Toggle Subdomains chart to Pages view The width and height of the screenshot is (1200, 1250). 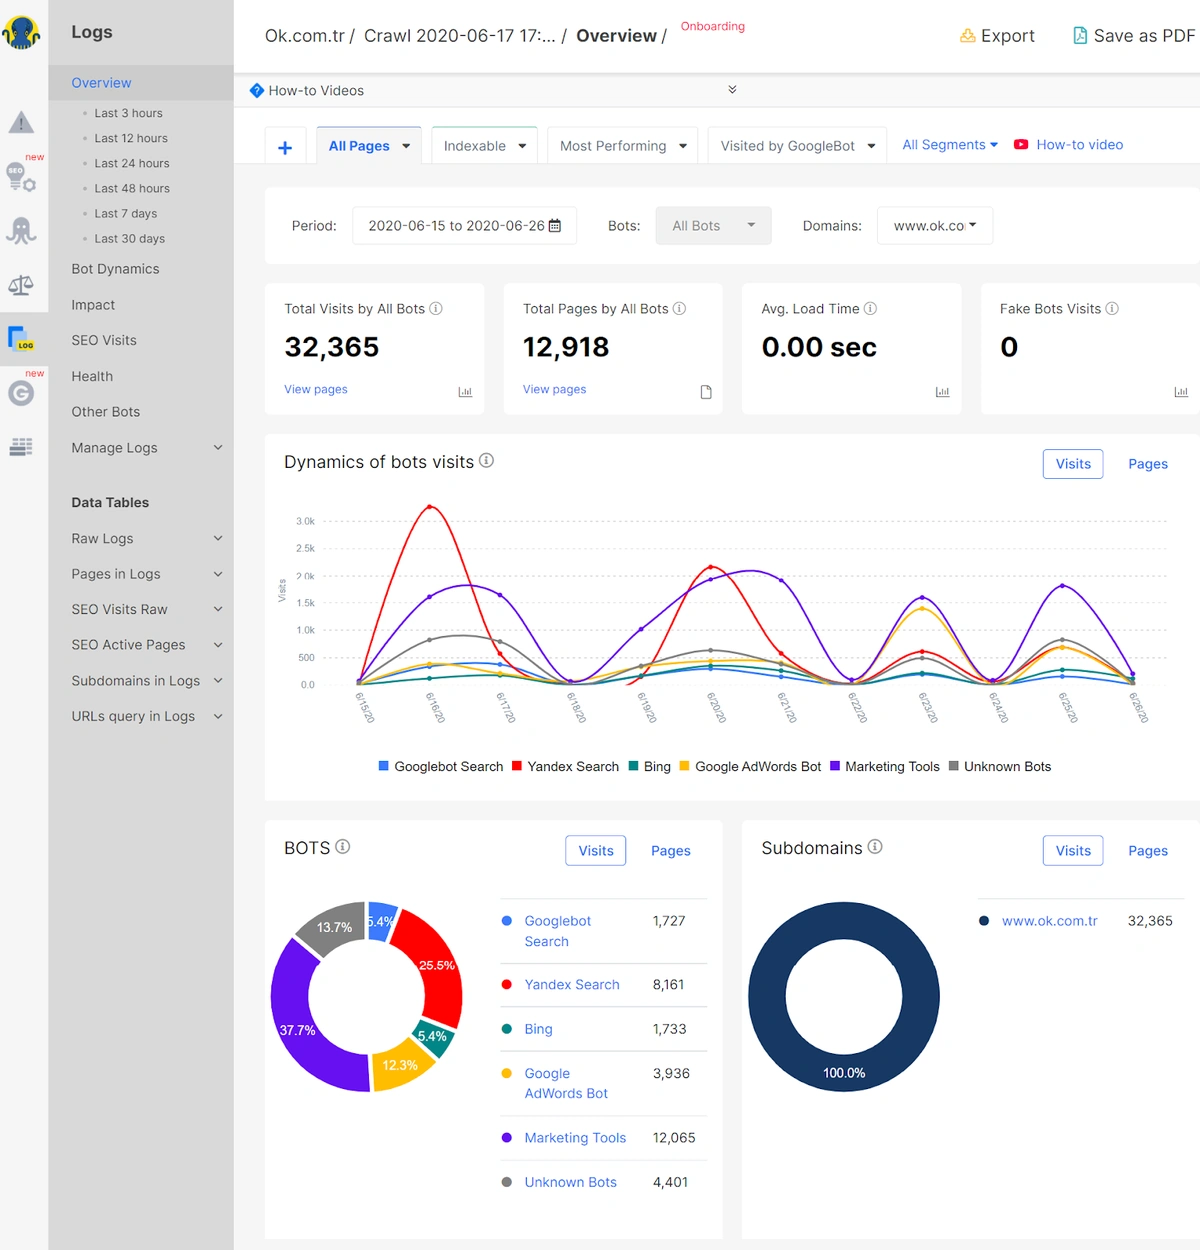coord(1147,851)
